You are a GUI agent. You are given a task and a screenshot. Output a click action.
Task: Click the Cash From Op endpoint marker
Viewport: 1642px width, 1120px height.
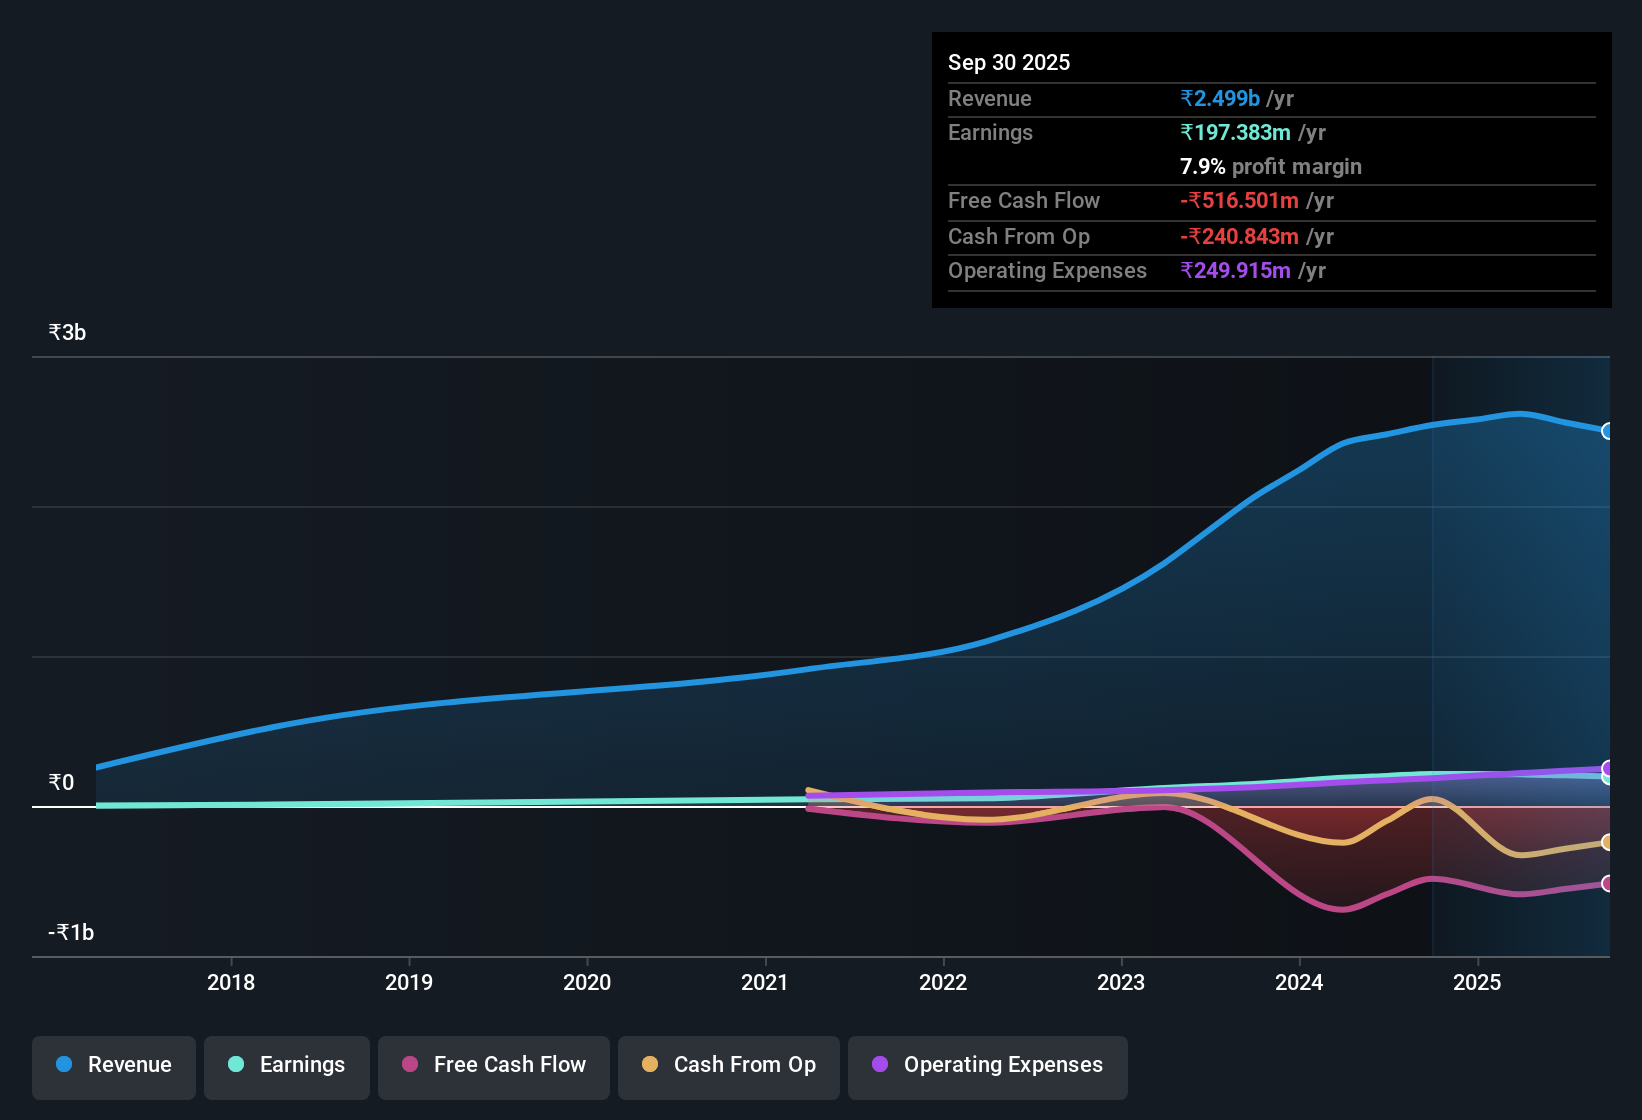(1608, 843)
